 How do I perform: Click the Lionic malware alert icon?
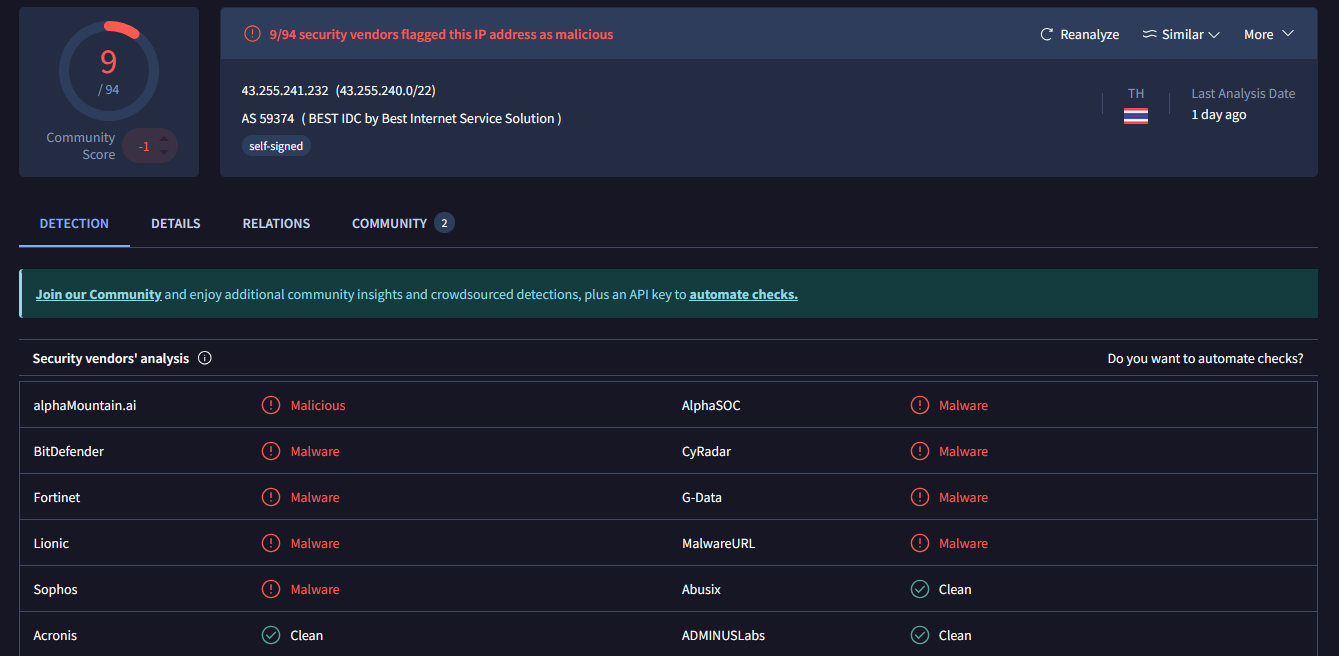tap(271, 543)
